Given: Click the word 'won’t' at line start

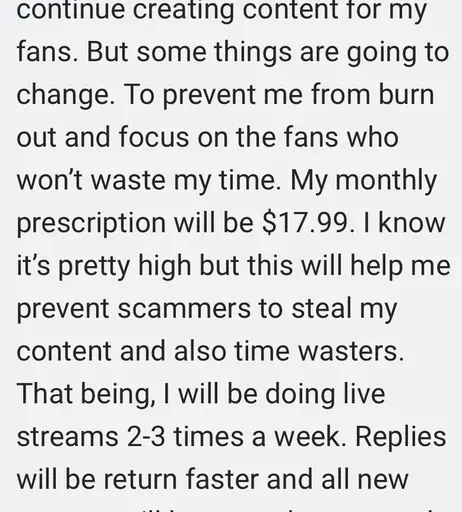Looking at the screenshot, I should click(50, 180).
